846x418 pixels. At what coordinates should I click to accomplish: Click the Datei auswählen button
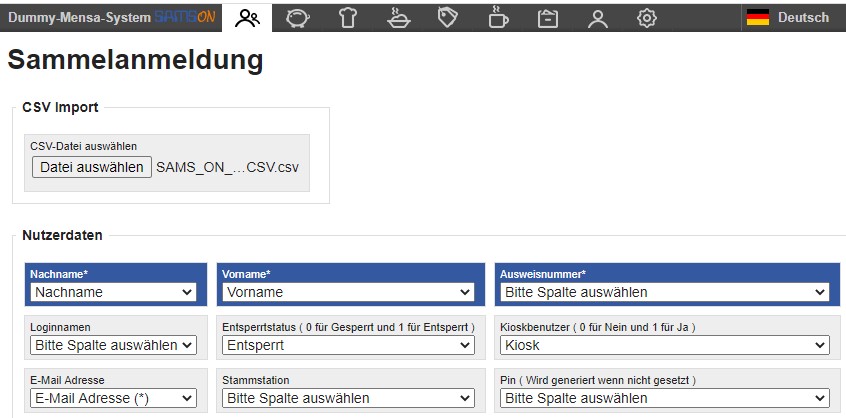(92, 167)
